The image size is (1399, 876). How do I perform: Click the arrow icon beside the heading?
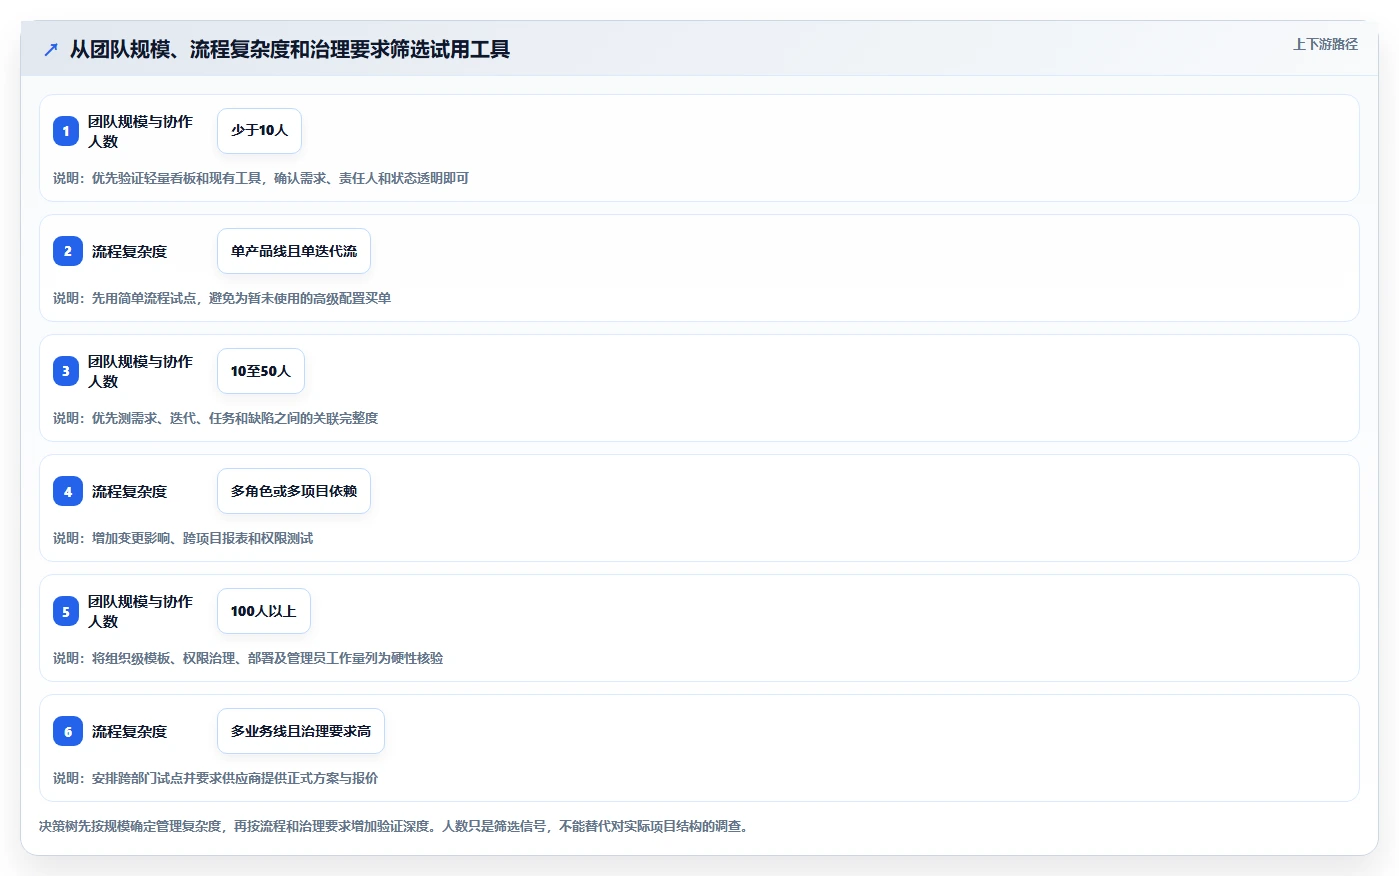tap(51, 49)
